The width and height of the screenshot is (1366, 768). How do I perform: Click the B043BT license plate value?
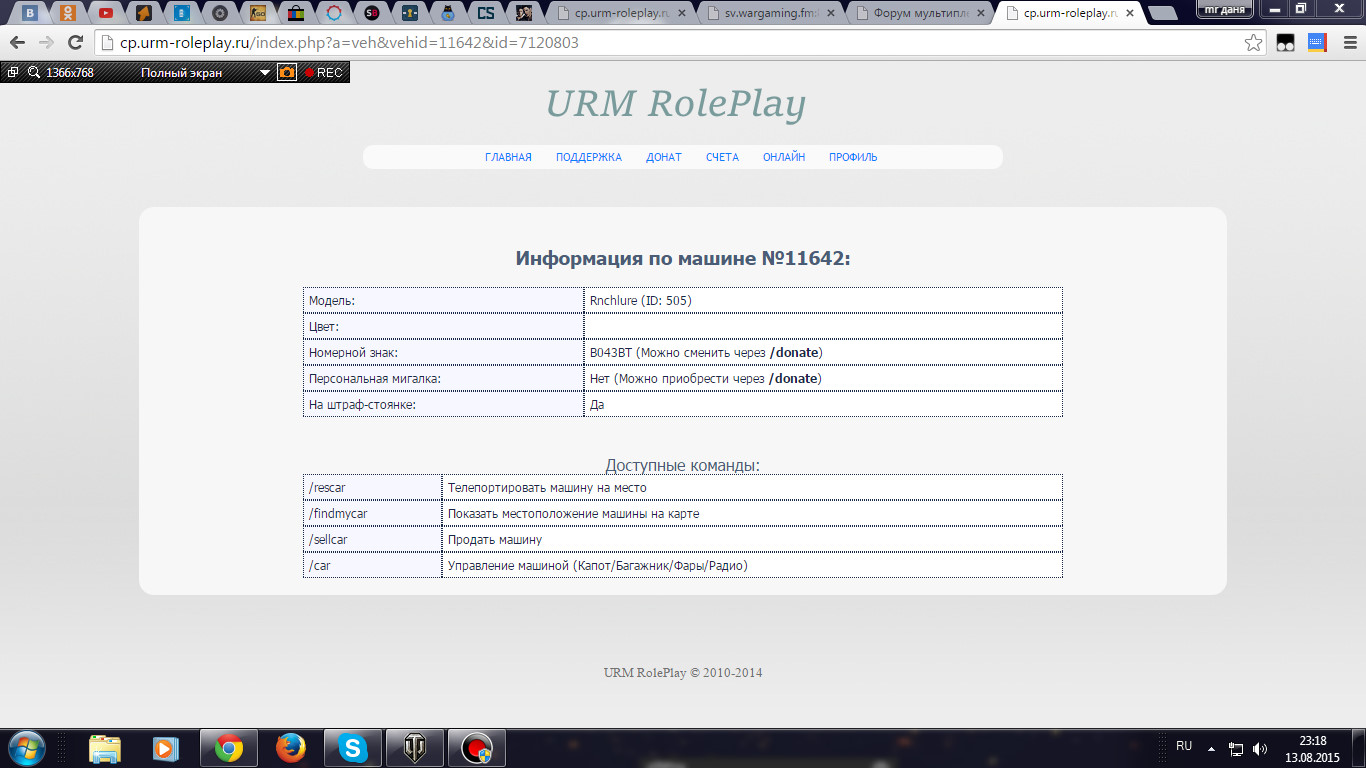(611, 352)
